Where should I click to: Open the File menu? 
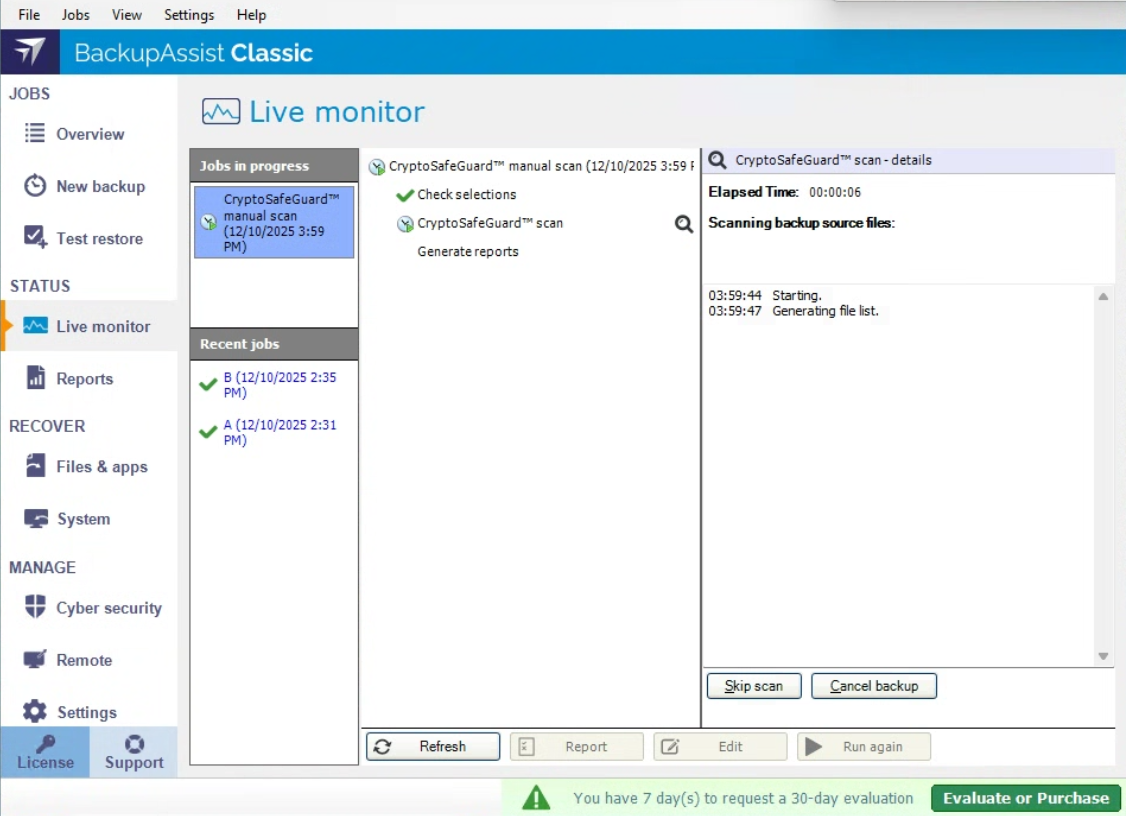coord(29,15)
